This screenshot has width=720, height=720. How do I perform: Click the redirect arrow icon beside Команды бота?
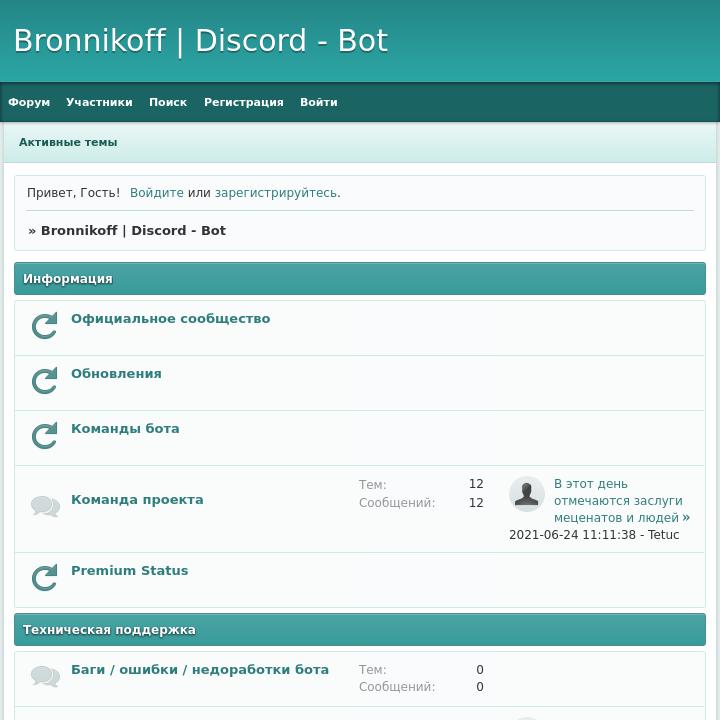pos(45,435)
